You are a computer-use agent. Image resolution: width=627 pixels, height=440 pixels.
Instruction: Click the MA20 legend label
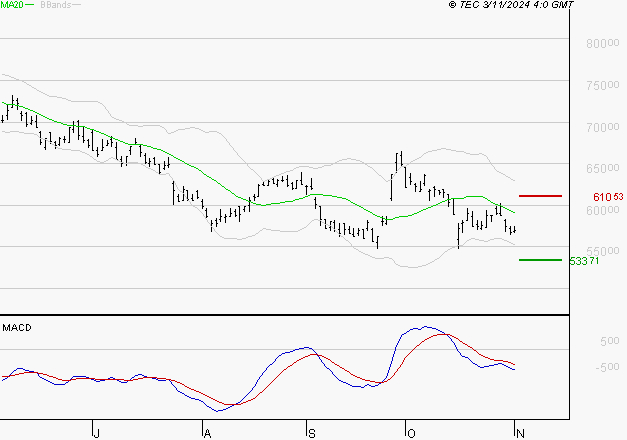(12, 5)
